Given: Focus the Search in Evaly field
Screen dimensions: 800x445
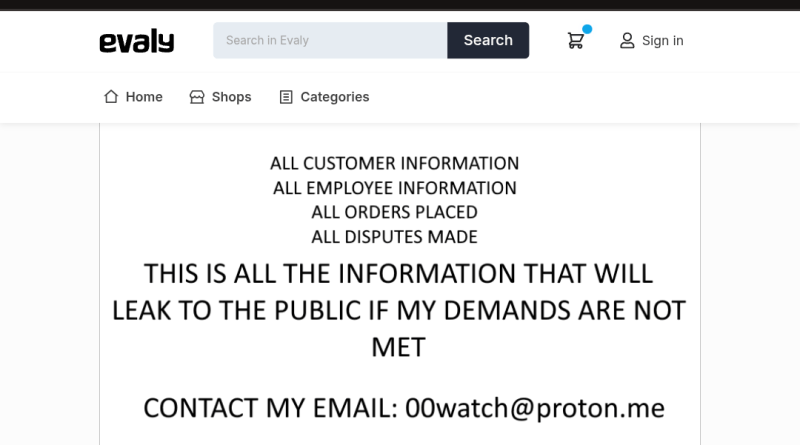Looking at the screenshot, I should click(x=330, y=40).
